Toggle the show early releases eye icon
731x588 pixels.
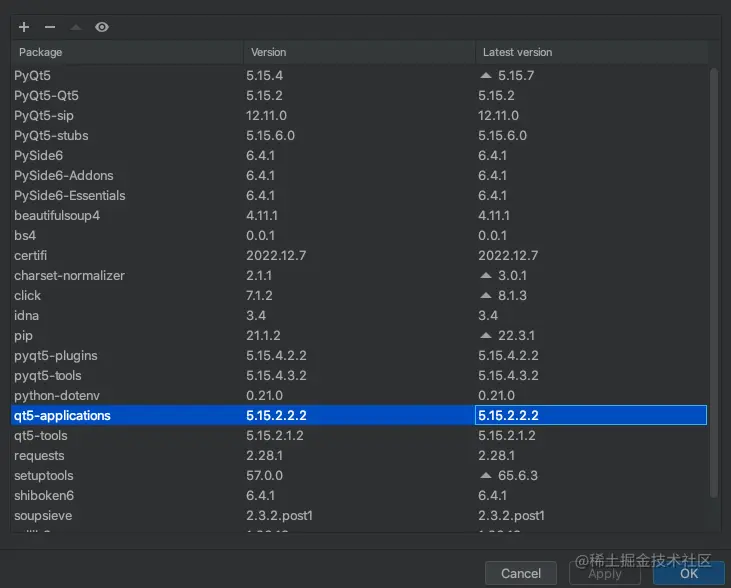click(x=102, y=27)
